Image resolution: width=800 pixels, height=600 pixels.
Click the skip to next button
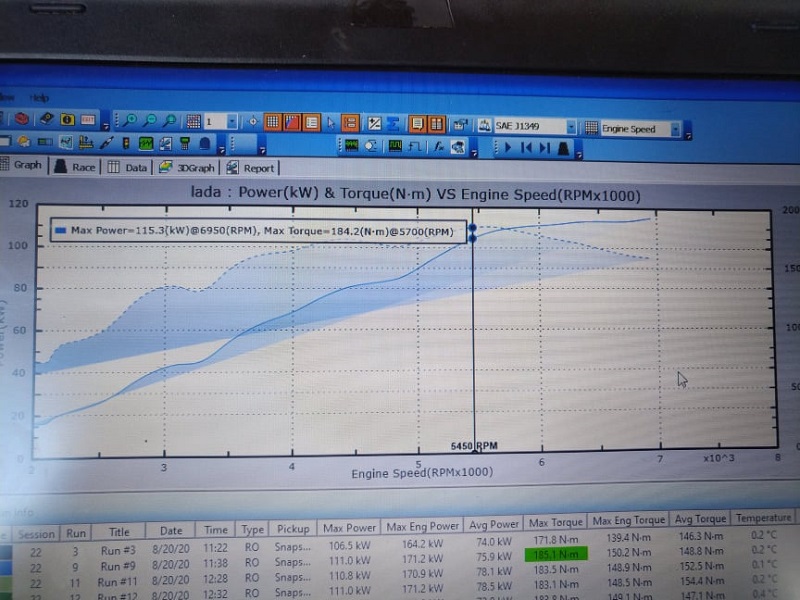[544, 148]
